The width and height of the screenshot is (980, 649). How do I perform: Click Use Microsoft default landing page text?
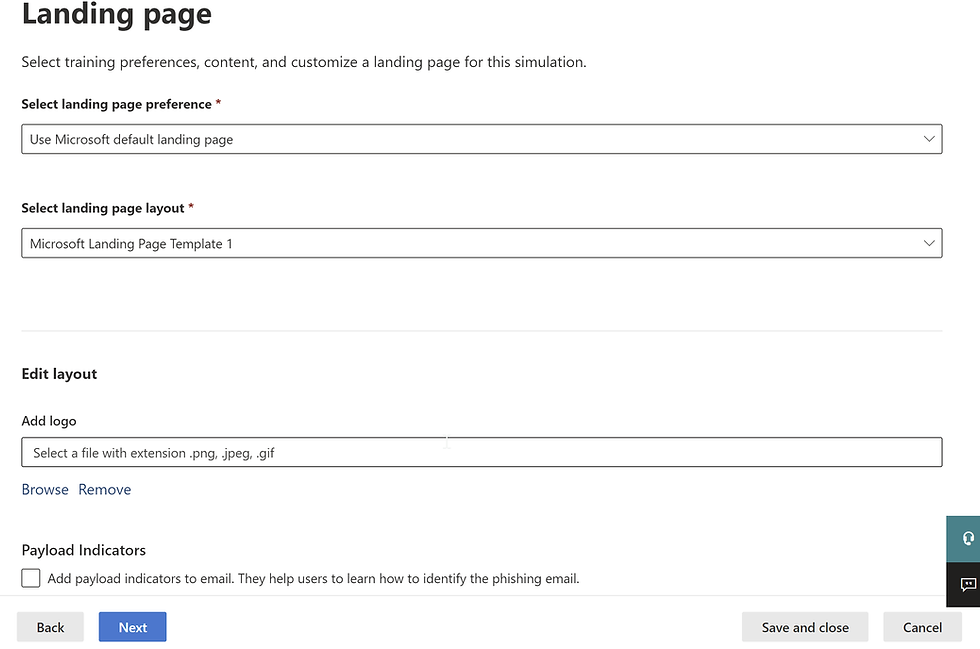click(131, 139)
